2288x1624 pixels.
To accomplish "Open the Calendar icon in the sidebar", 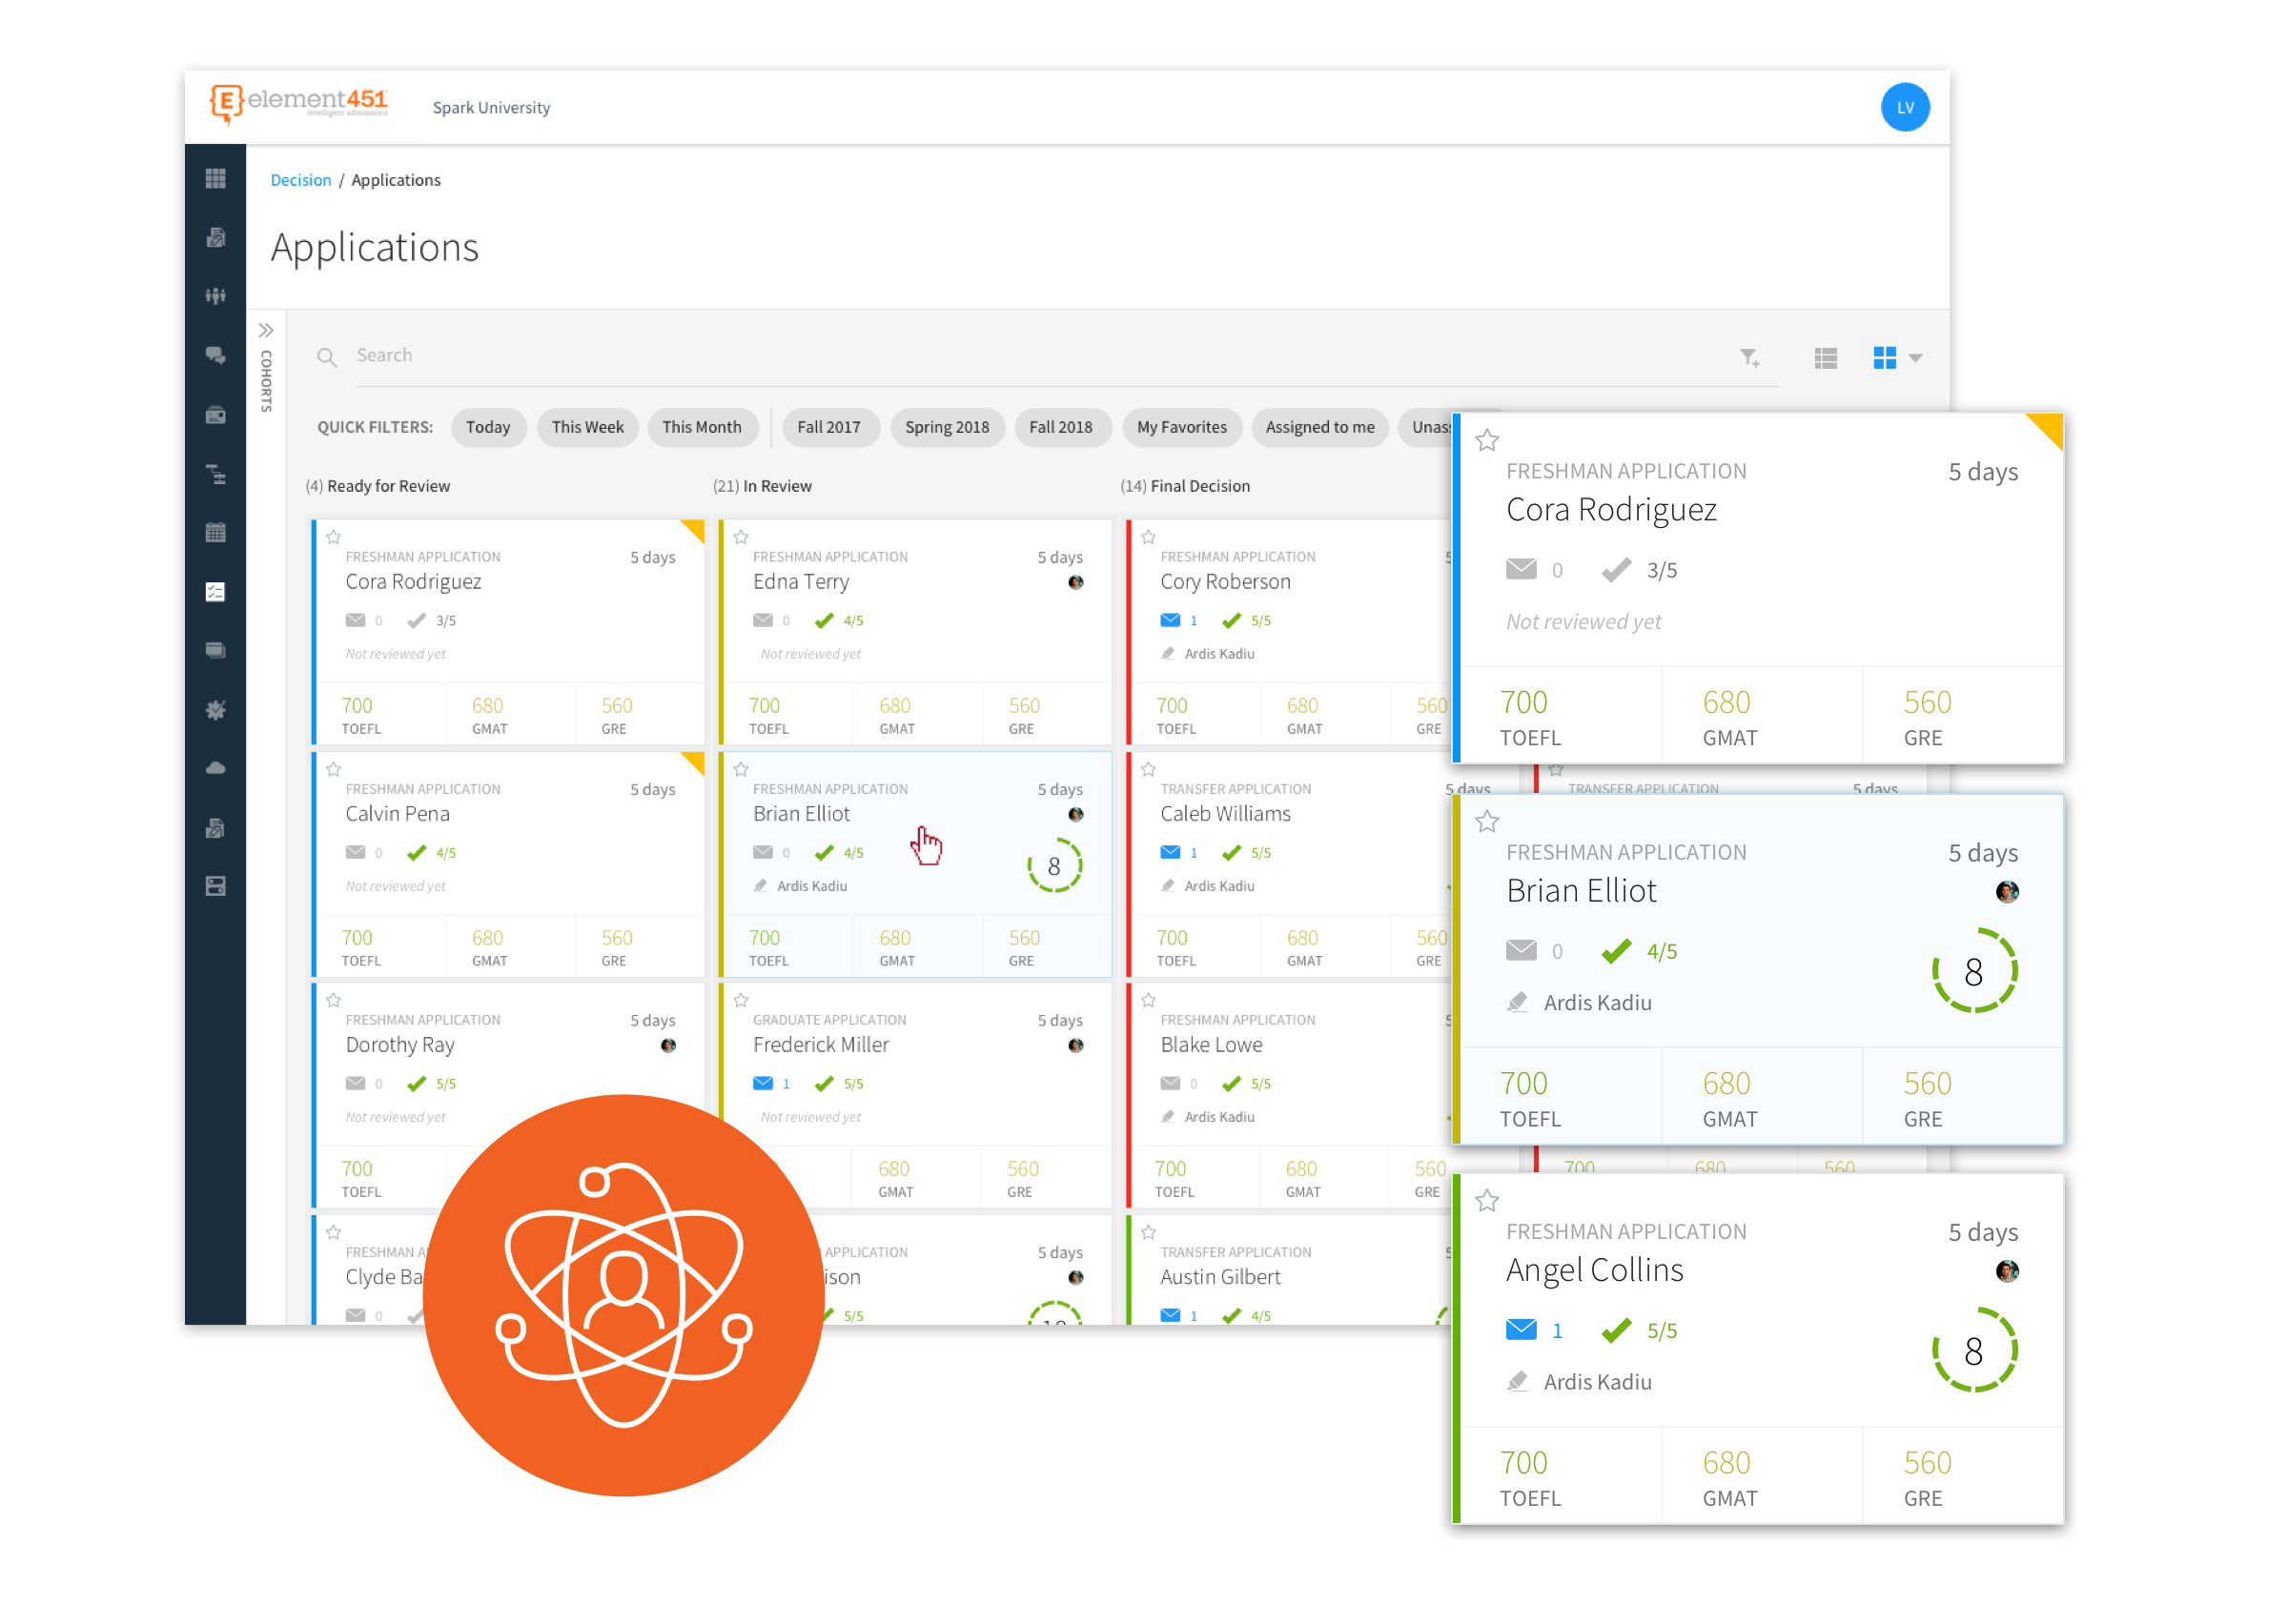I will [215, 531].
